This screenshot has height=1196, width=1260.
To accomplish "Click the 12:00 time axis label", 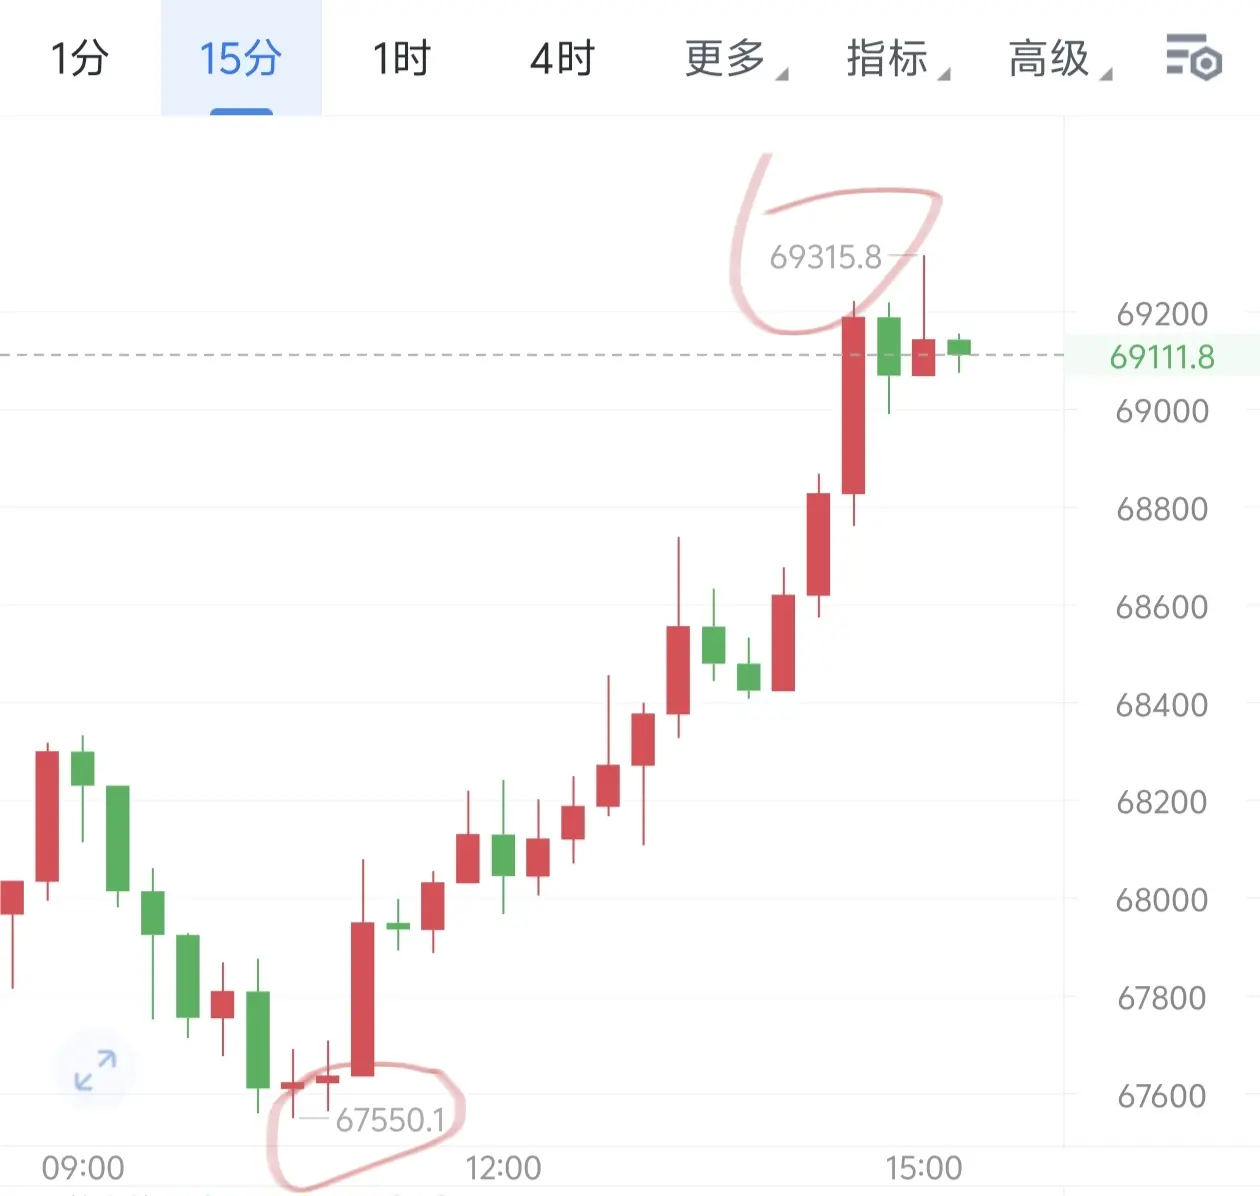I will (503, 1167).
